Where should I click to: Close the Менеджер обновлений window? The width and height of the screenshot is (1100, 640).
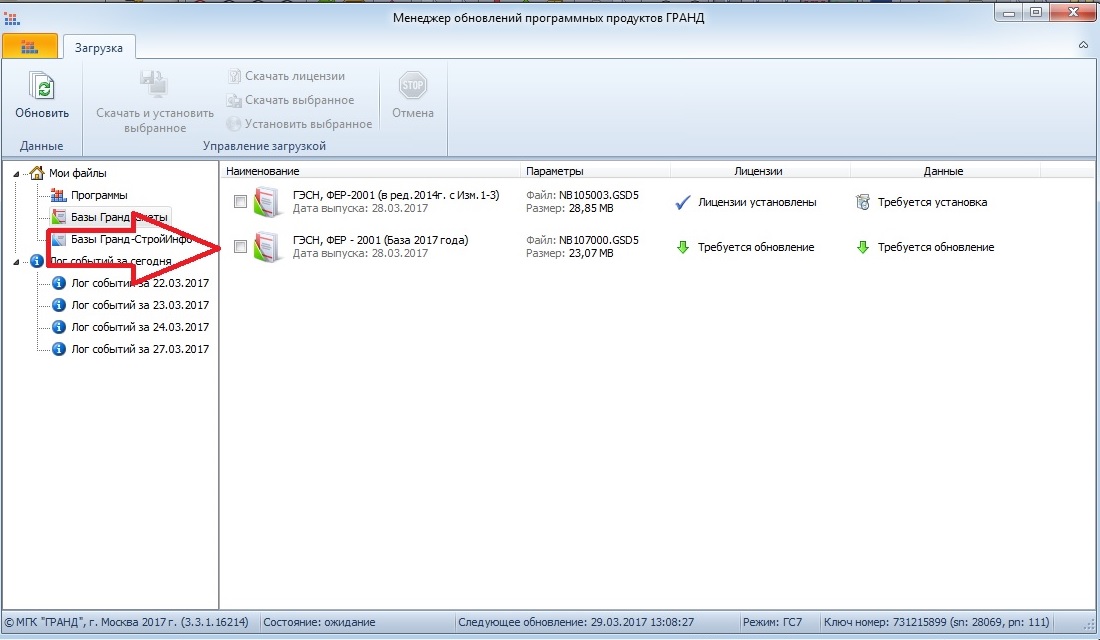1073,13
